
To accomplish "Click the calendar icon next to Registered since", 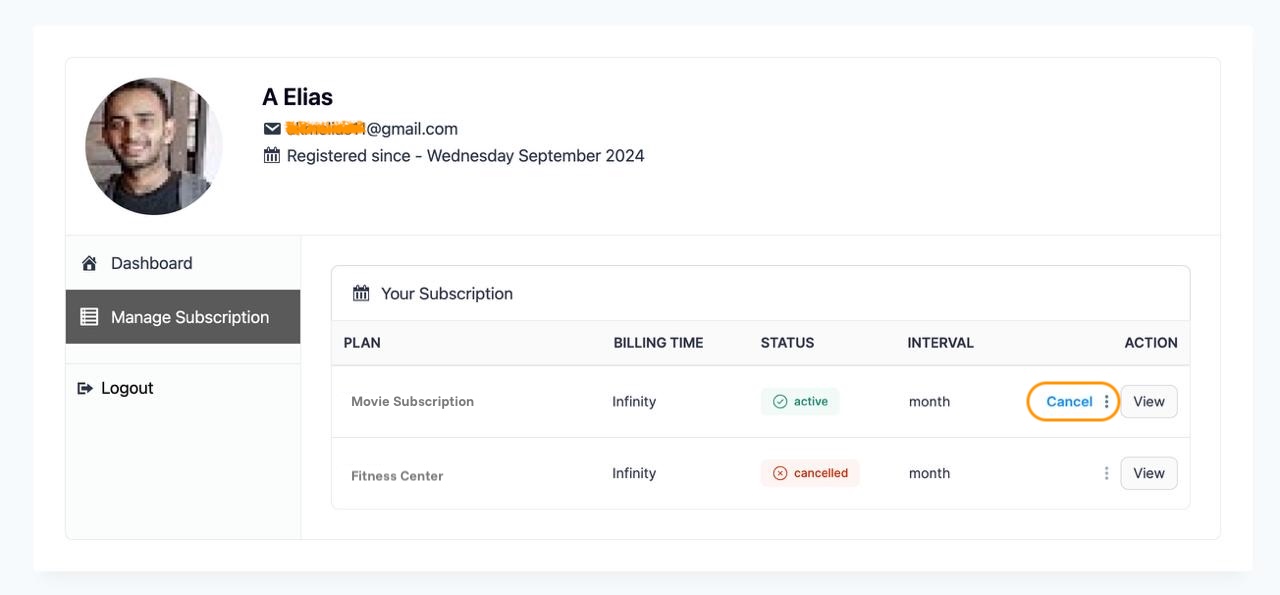I will pyautogui.click(x=271, y=155).
